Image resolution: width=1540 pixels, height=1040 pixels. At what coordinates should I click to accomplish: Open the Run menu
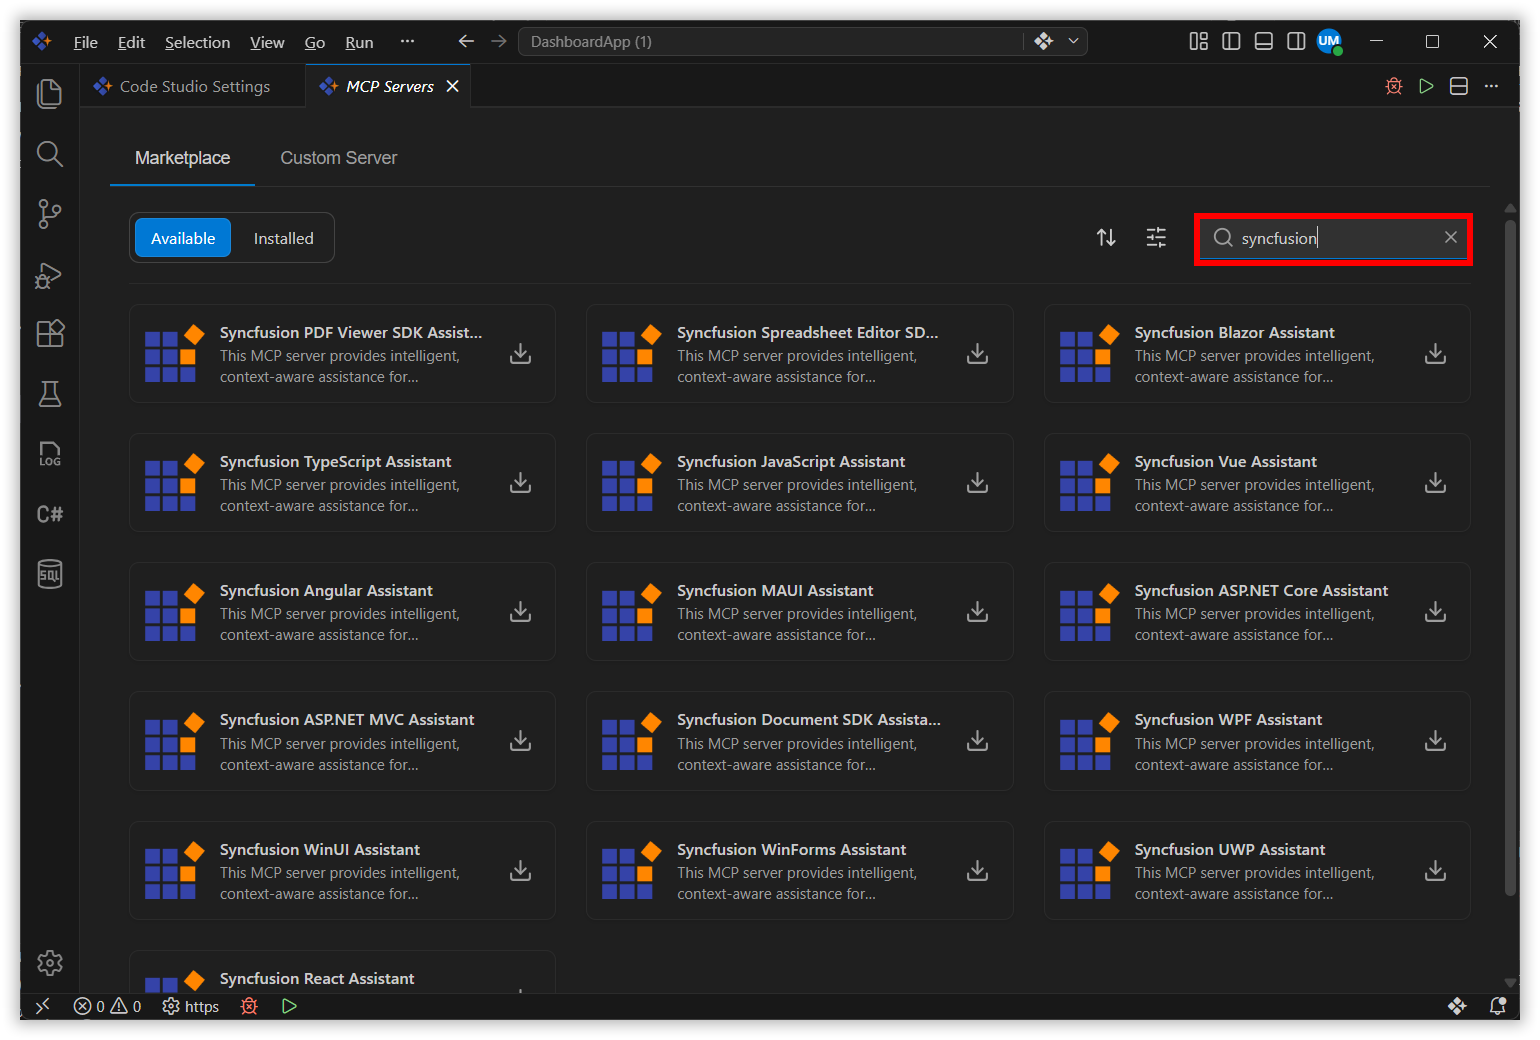(x=359, y=42)
